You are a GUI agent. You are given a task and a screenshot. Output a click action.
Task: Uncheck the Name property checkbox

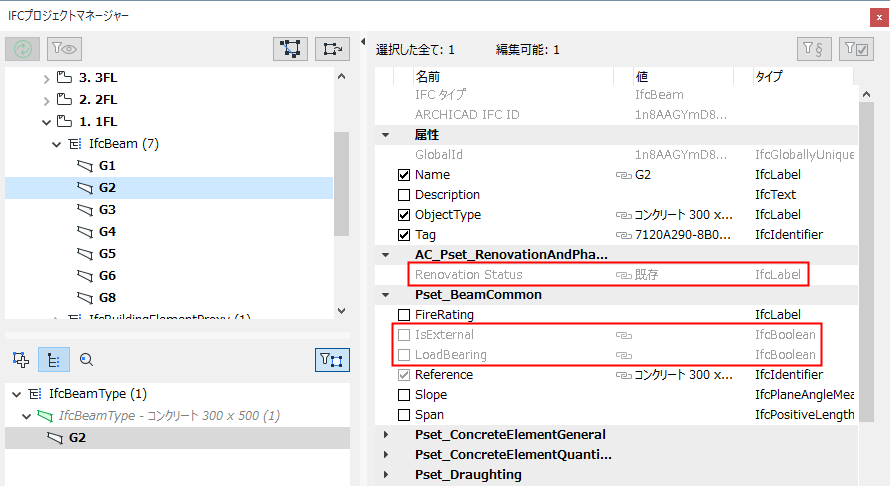(404, 175)
